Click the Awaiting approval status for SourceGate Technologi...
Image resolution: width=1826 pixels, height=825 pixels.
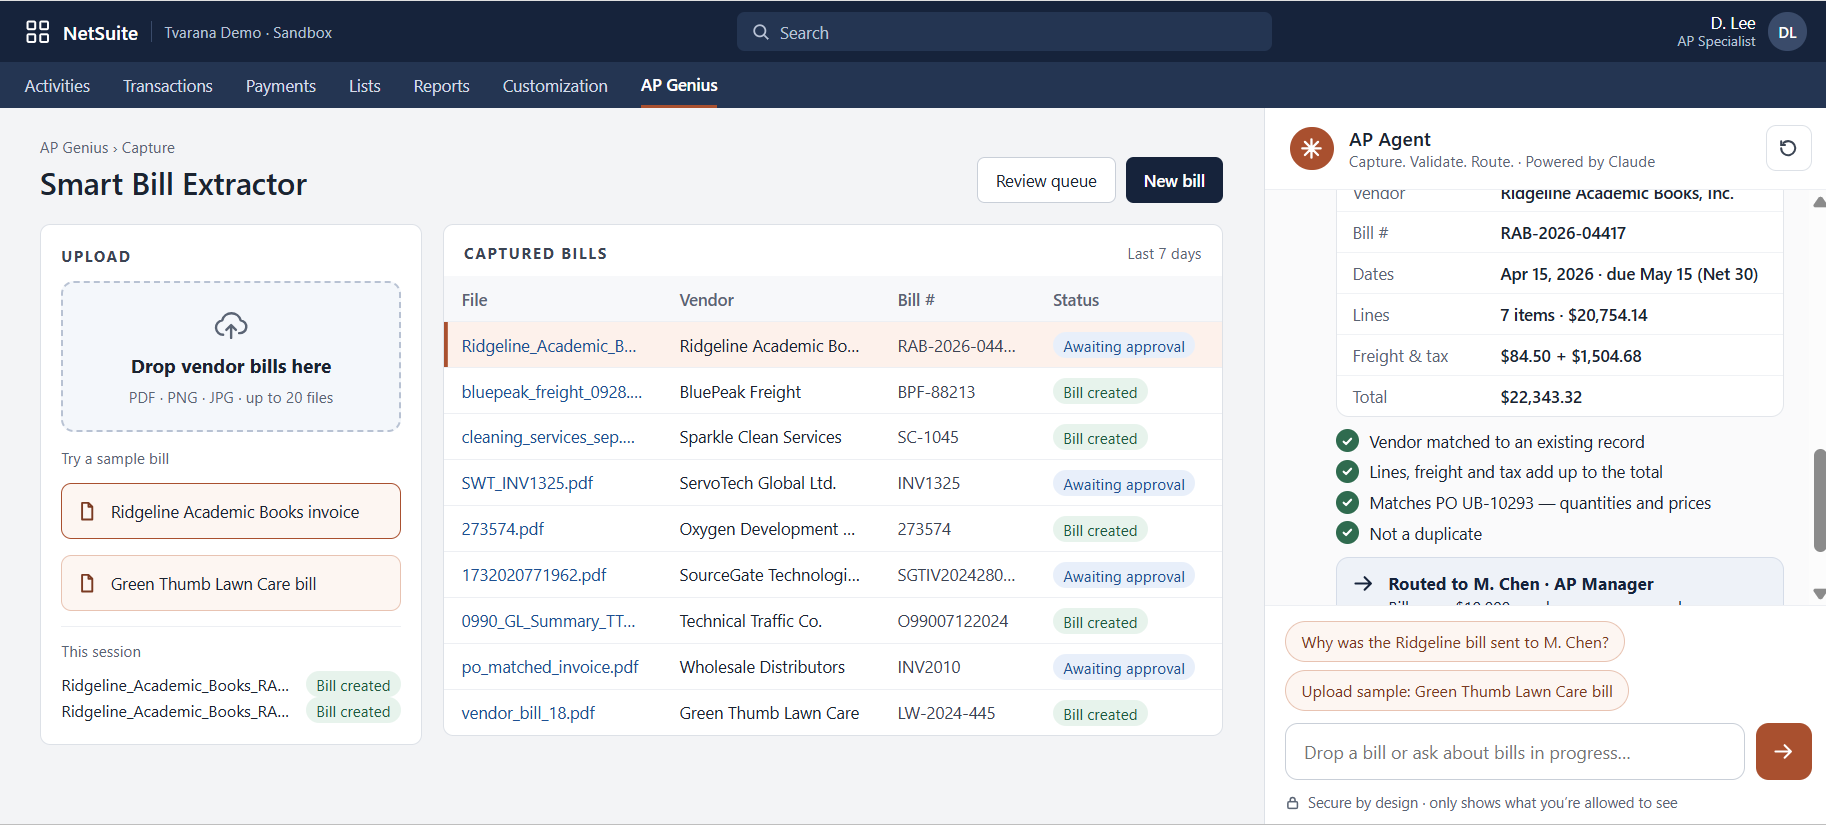click(x=1124, y=576)
